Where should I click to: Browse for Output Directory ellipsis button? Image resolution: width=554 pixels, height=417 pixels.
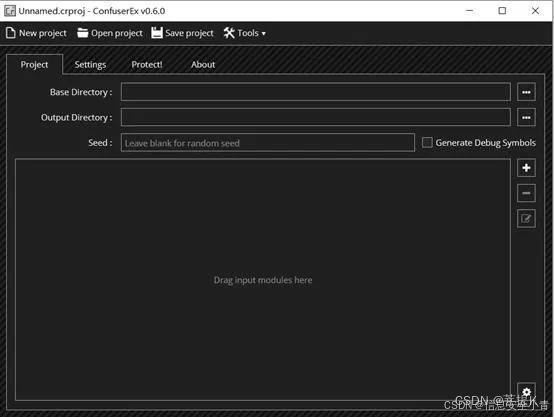(526, 117)
